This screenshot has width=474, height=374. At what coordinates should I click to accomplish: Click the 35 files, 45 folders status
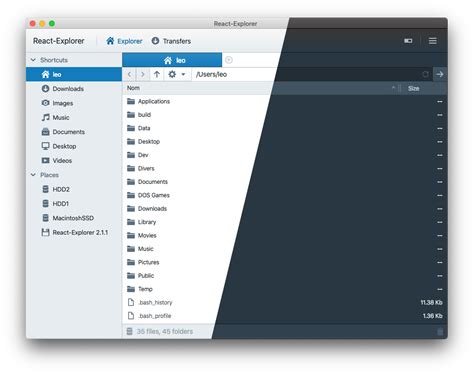pos(165,331)
